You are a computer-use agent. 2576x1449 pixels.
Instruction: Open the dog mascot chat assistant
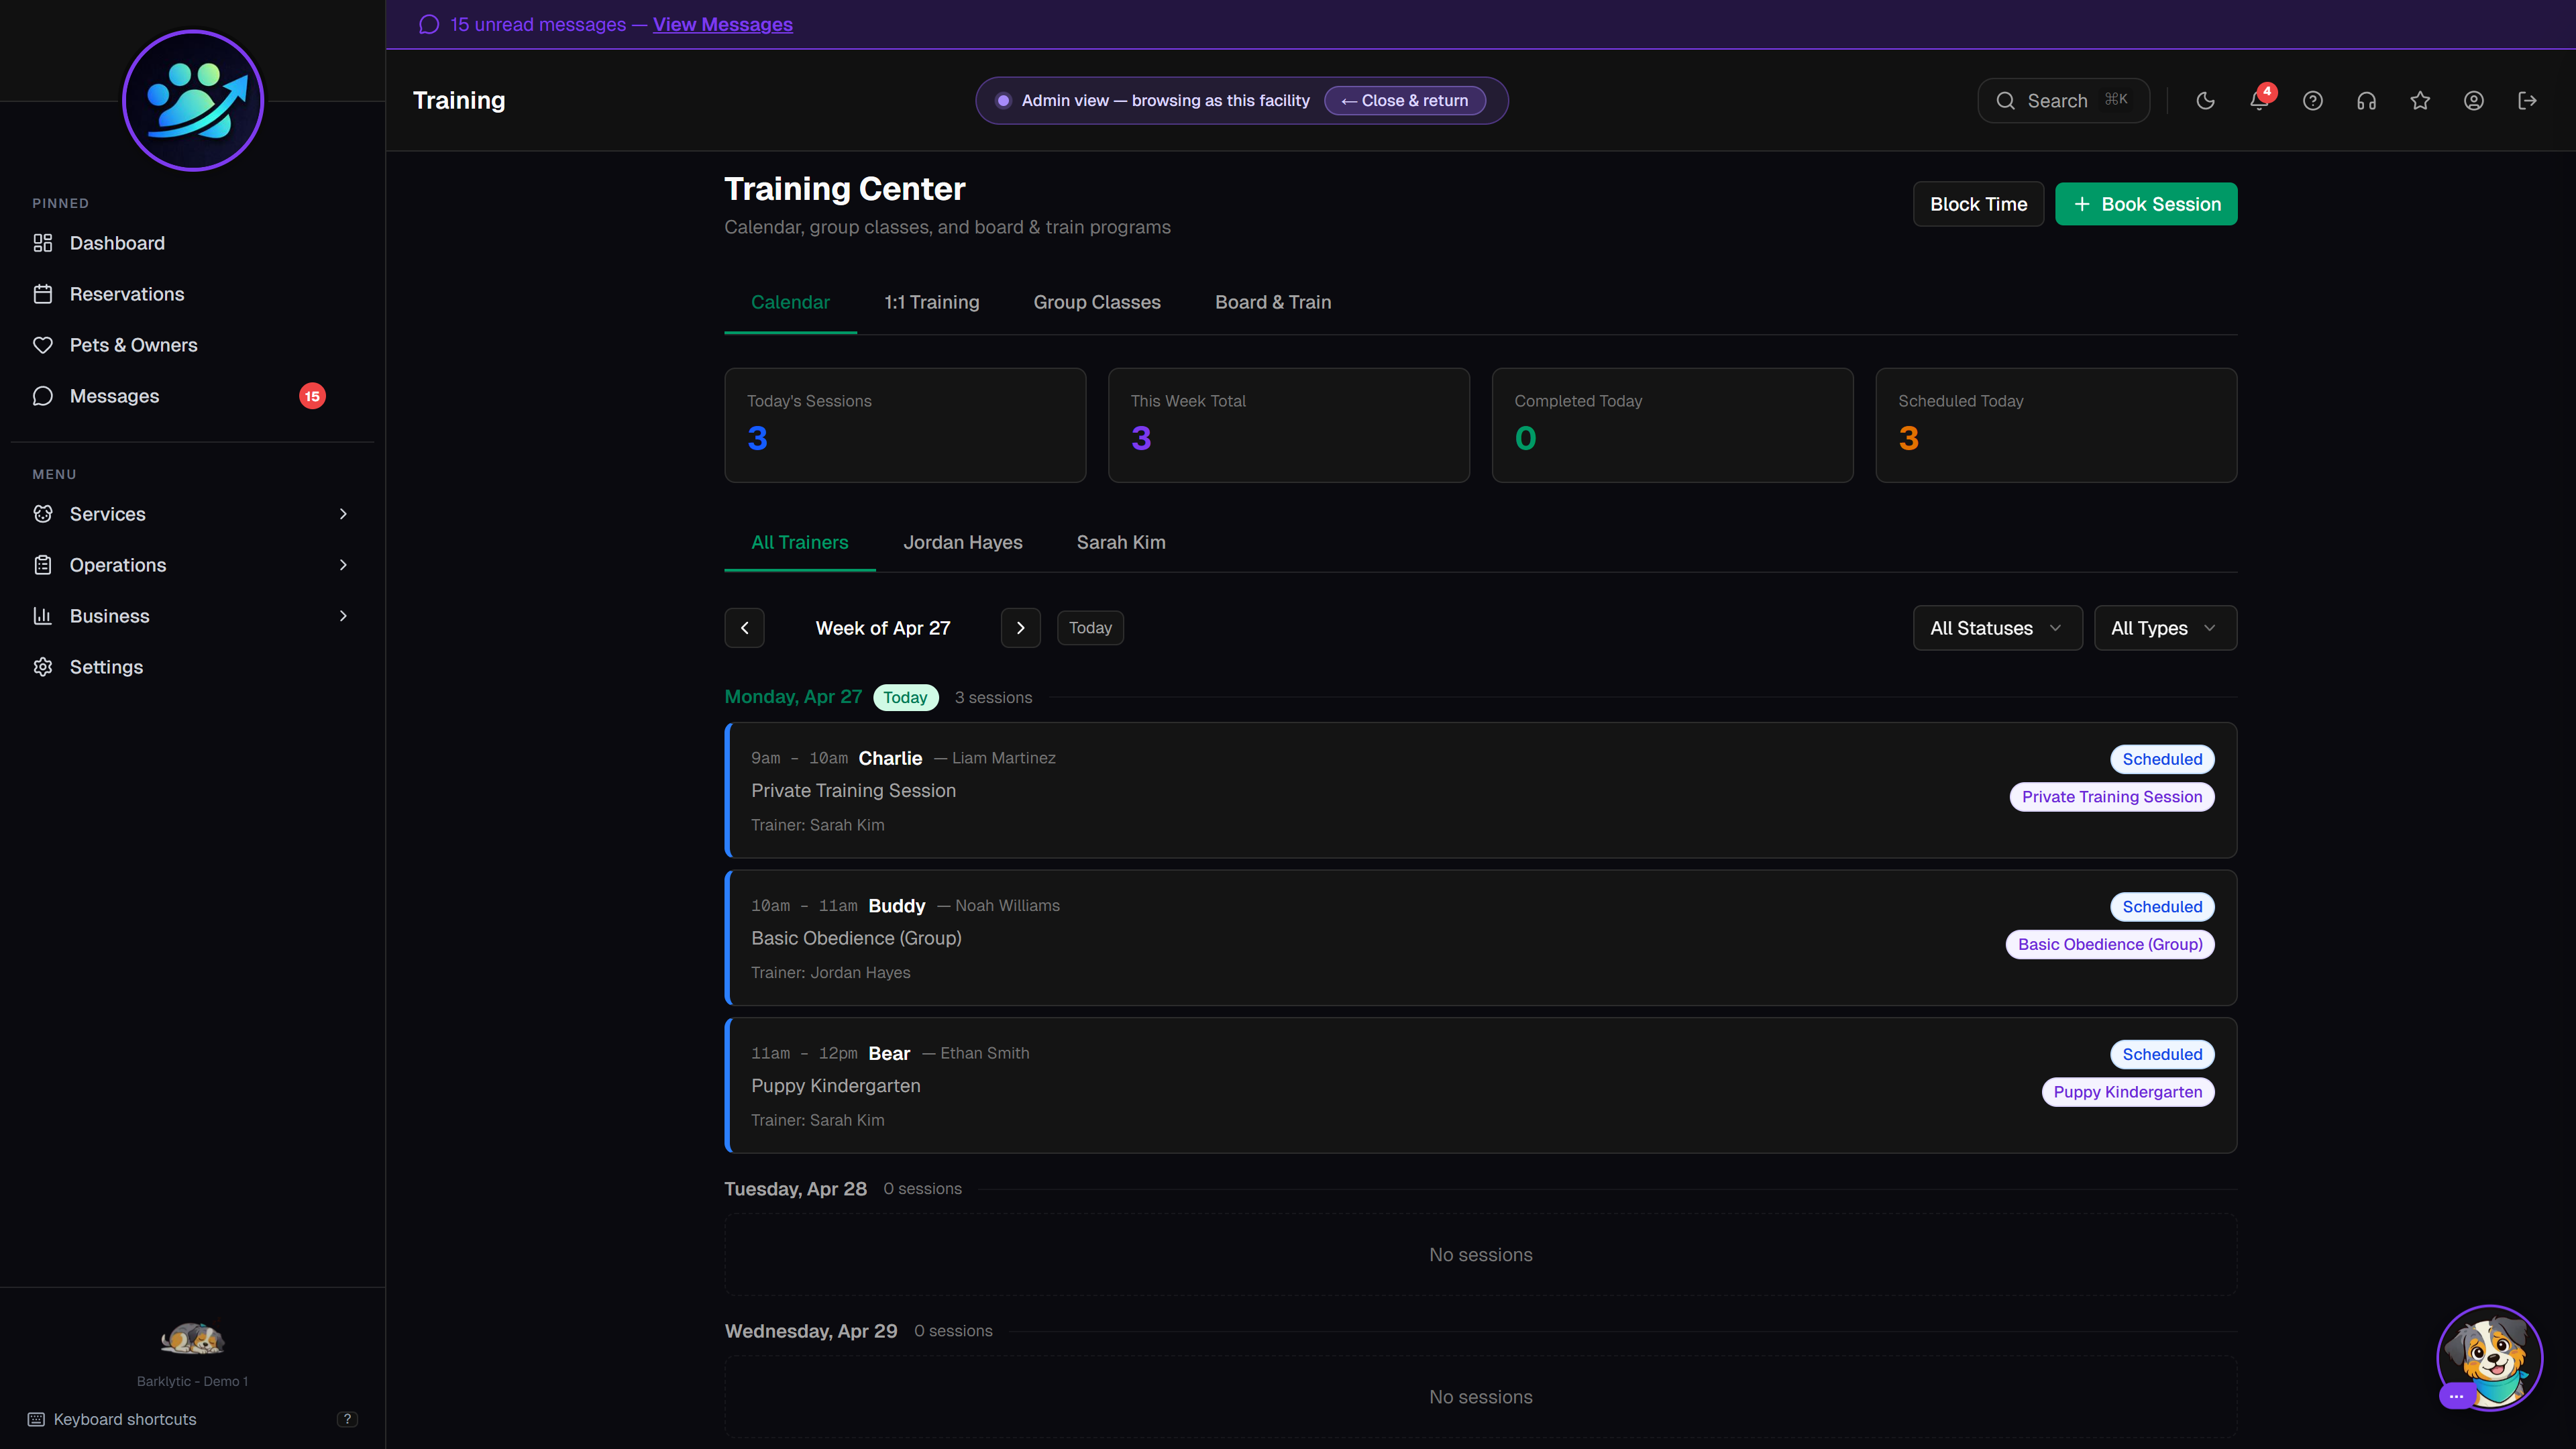click(x=2489, y=1357)
